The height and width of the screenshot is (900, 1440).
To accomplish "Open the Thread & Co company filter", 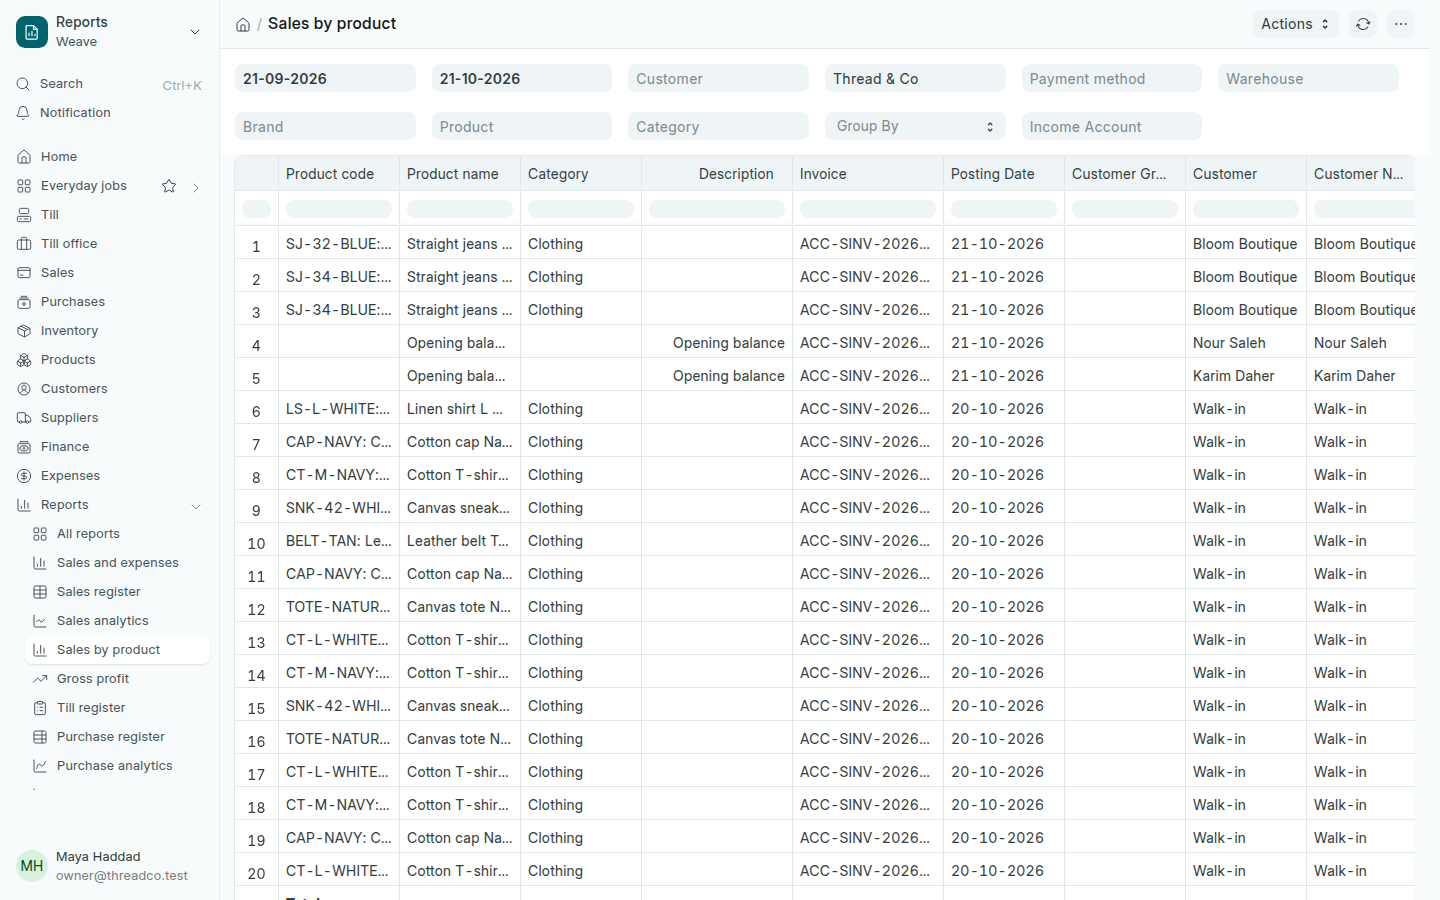I will (915, 78).
